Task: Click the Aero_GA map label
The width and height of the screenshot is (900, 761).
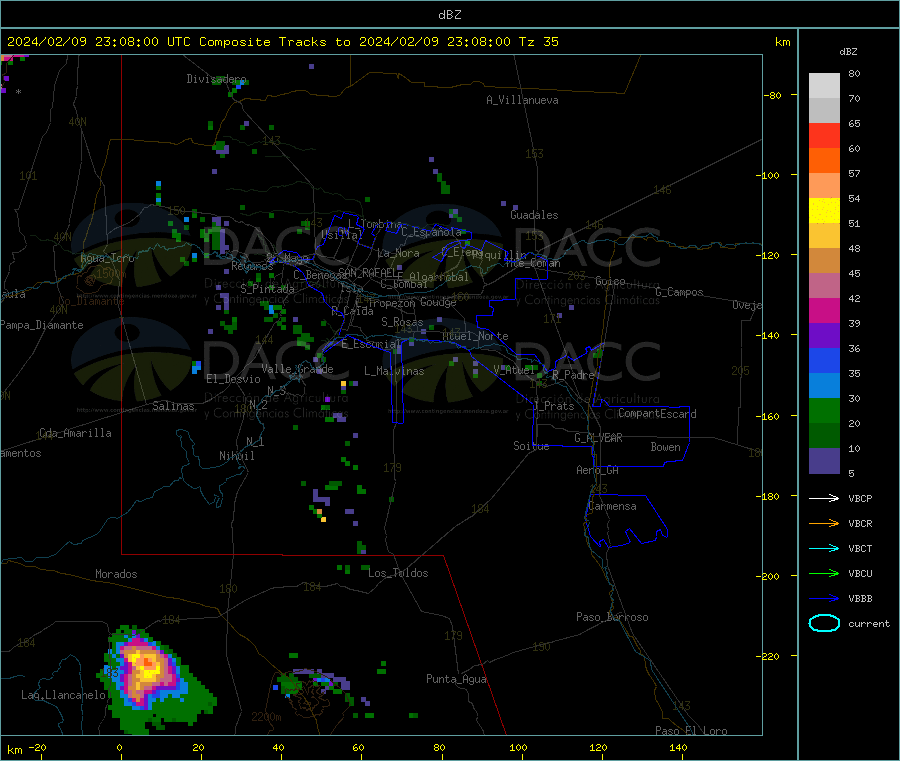Action: tap(597, 470)
